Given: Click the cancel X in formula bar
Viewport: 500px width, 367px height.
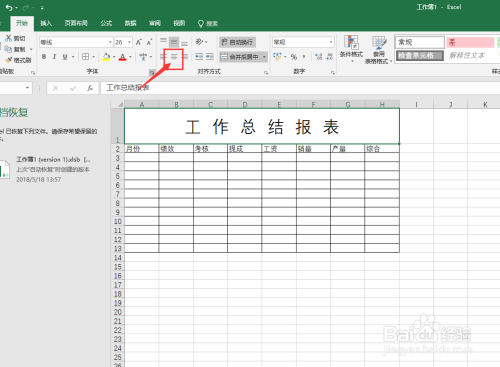Looking at the screenshot, I should 56,88.
